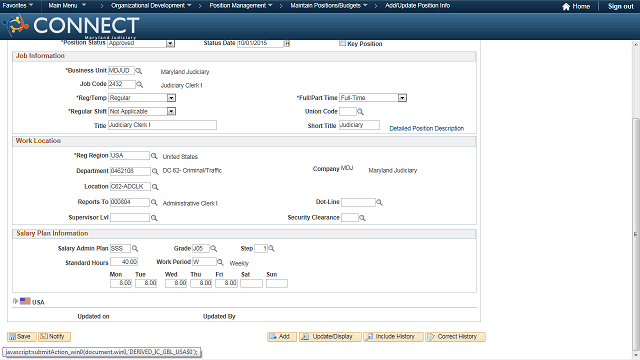Click the Reports To lookup magnifier
640x360 pixels.
coord(154,202)
